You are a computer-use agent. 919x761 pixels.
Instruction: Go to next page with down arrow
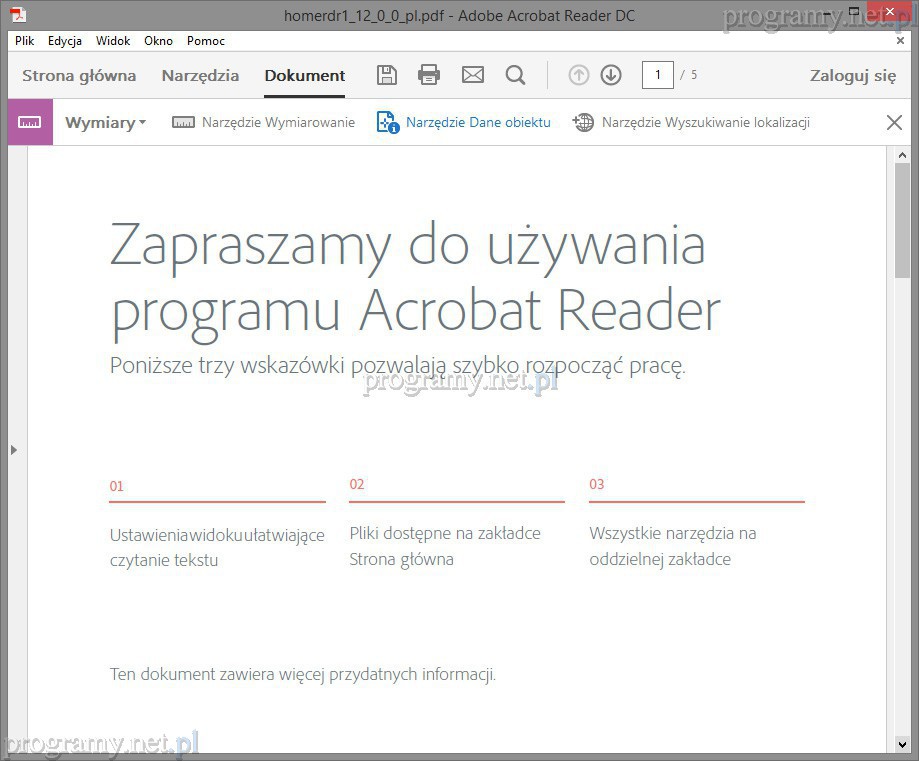click(611, 75)
